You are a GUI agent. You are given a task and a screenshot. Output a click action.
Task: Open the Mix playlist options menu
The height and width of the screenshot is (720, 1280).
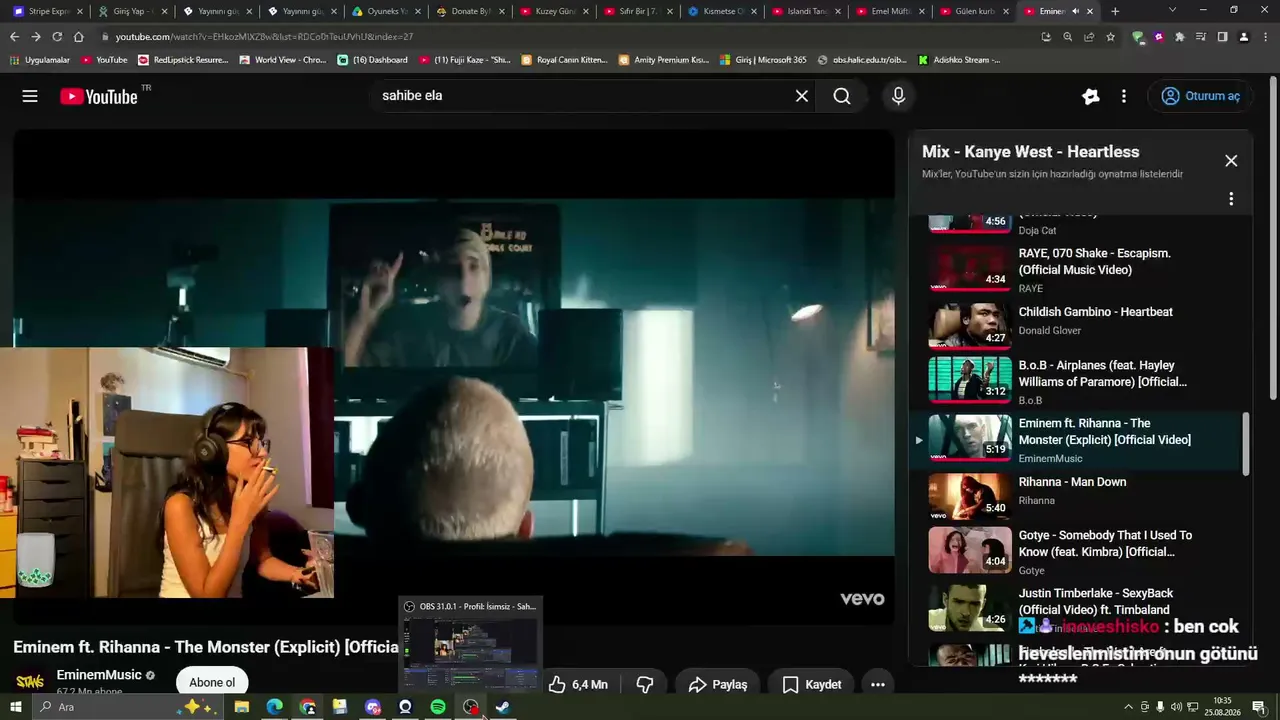pyautogui.click(x=1231, y=199)
